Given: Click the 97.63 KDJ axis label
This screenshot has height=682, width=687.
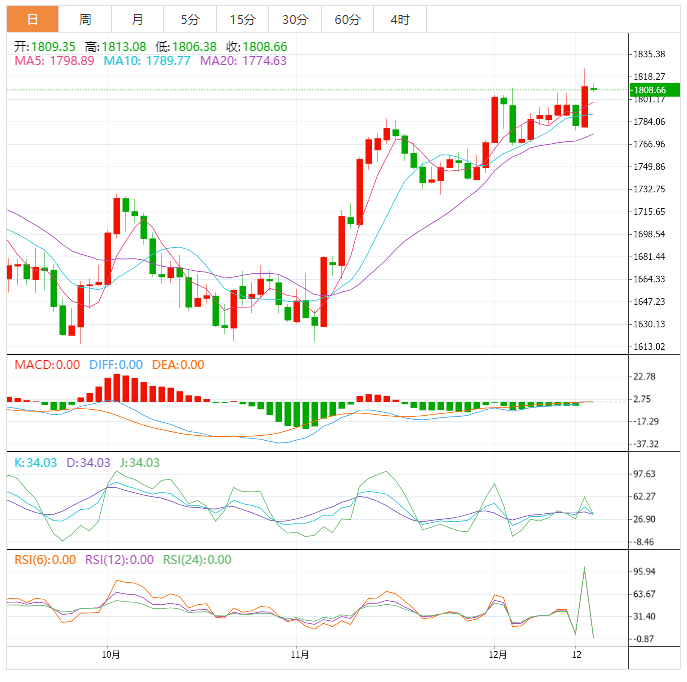Looking at the screenshot, I should pos(645,474).
